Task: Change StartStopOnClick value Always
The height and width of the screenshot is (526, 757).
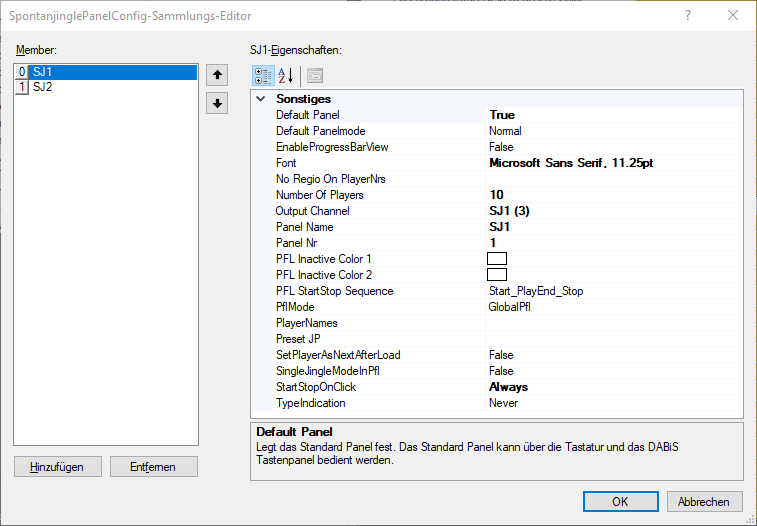Action: click(614, 387)
